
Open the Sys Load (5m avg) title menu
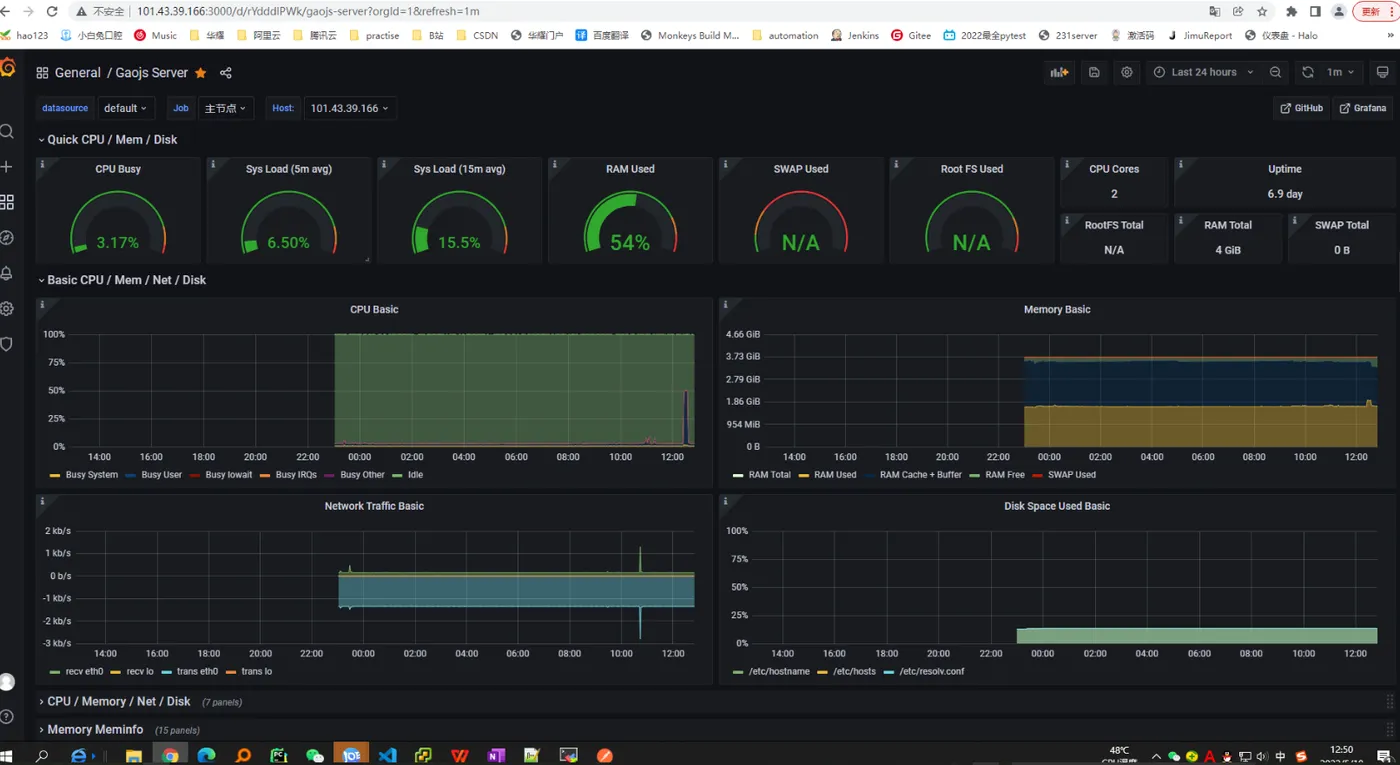click(289, 169)
